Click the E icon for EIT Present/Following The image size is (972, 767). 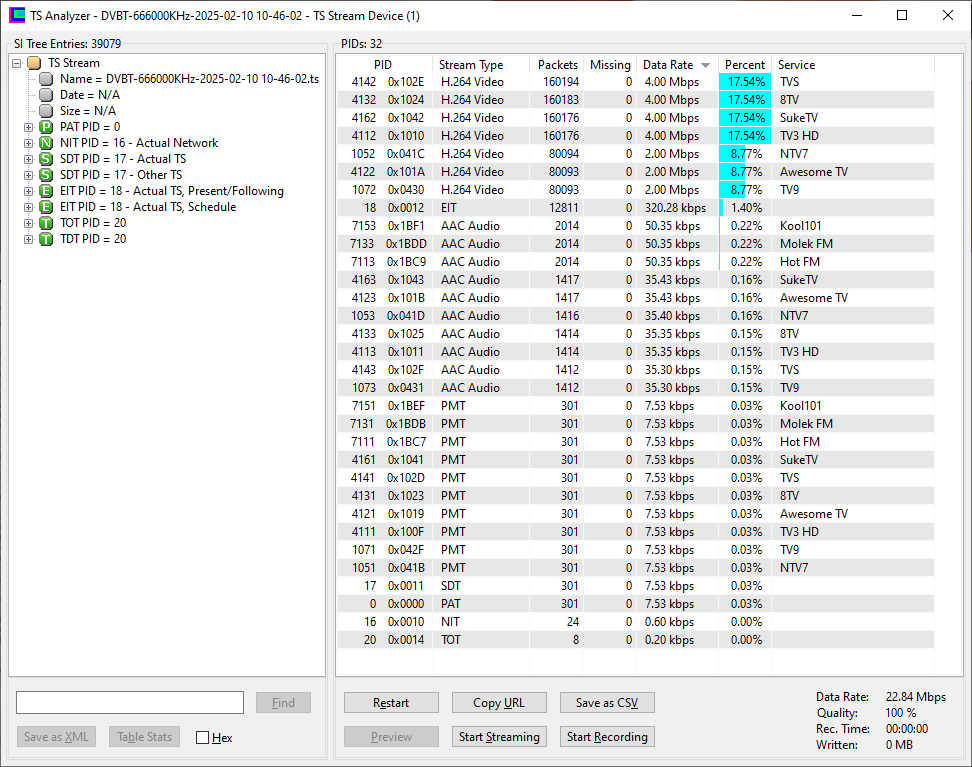[46, 191]
